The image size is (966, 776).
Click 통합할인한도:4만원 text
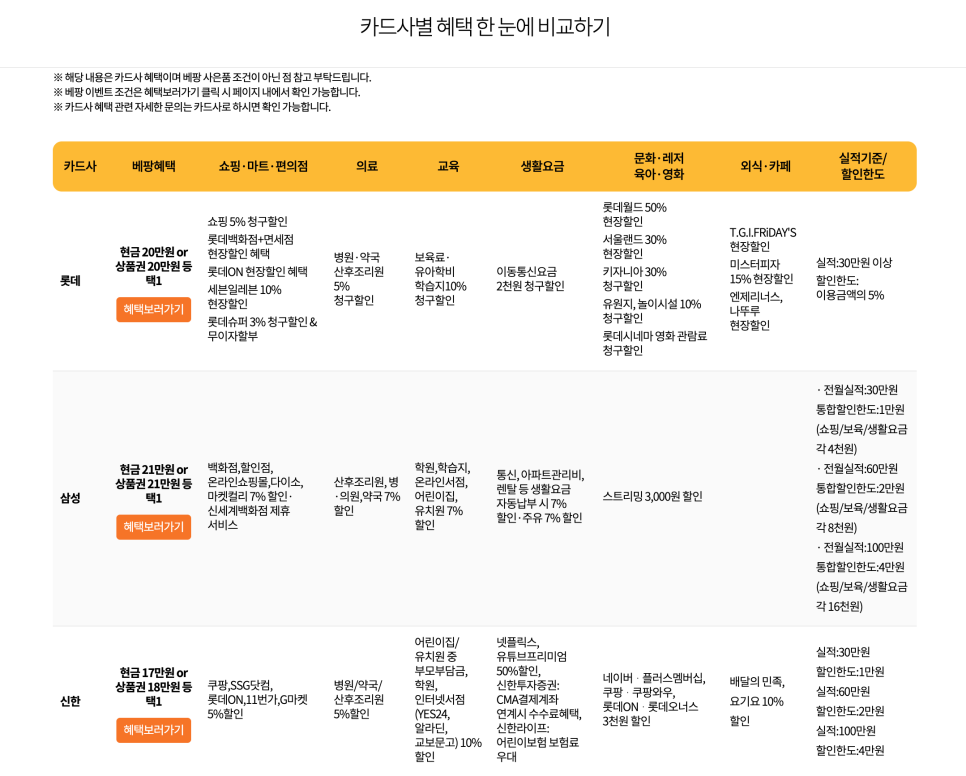click(861, 567)
